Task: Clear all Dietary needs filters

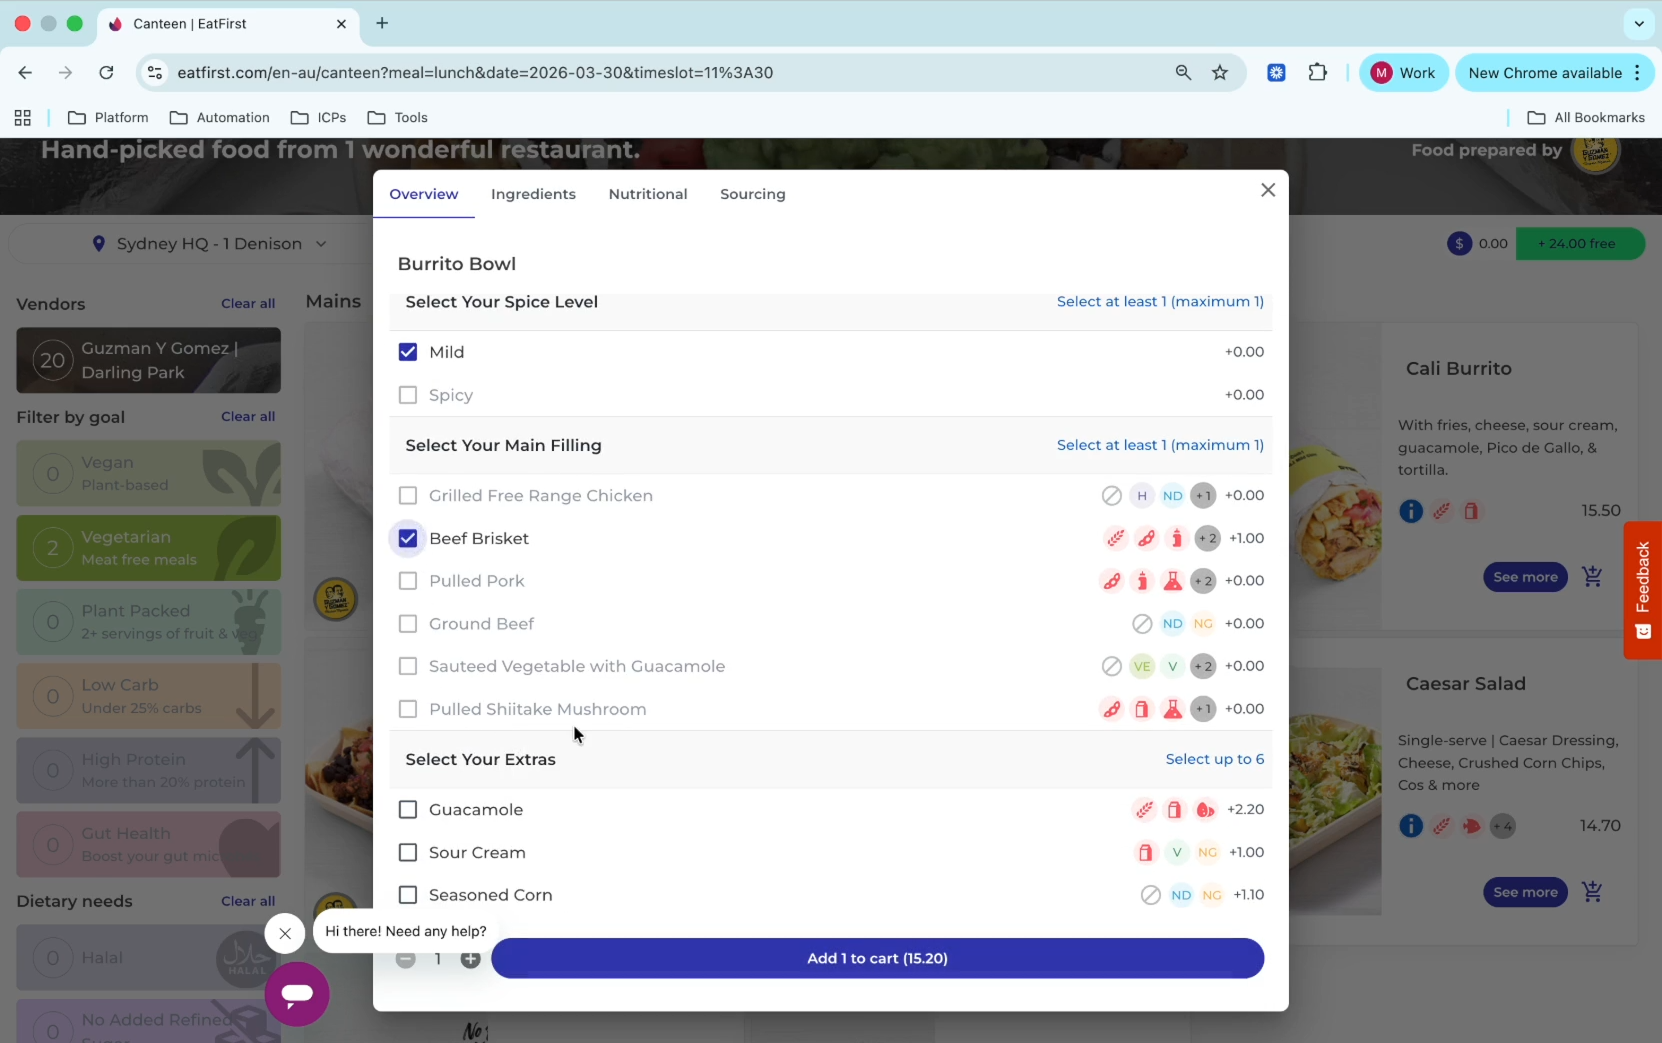Action: click(x=248, y=901)
